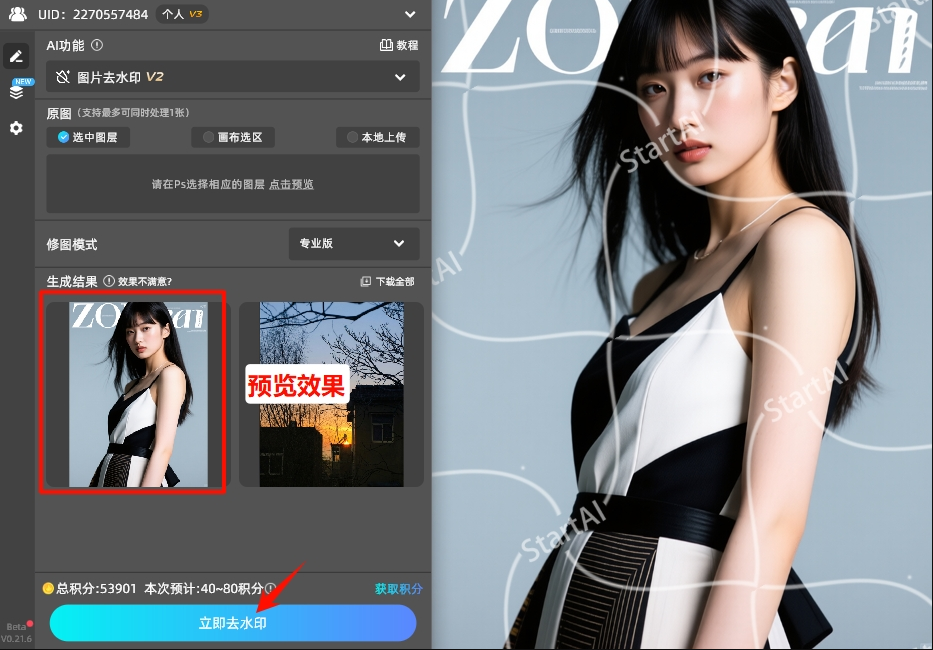Select the 选中图层 source option

click(88, 137)
